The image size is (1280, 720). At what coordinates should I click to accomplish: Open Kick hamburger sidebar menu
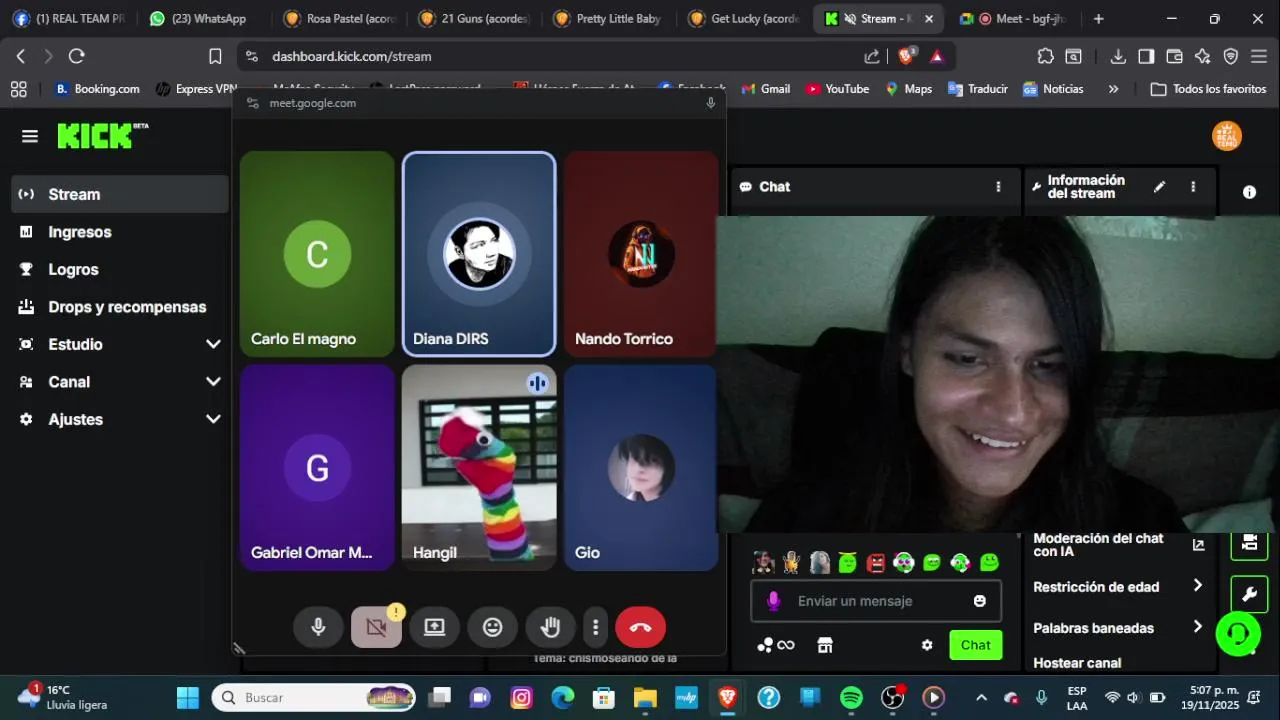coord(30,136)
